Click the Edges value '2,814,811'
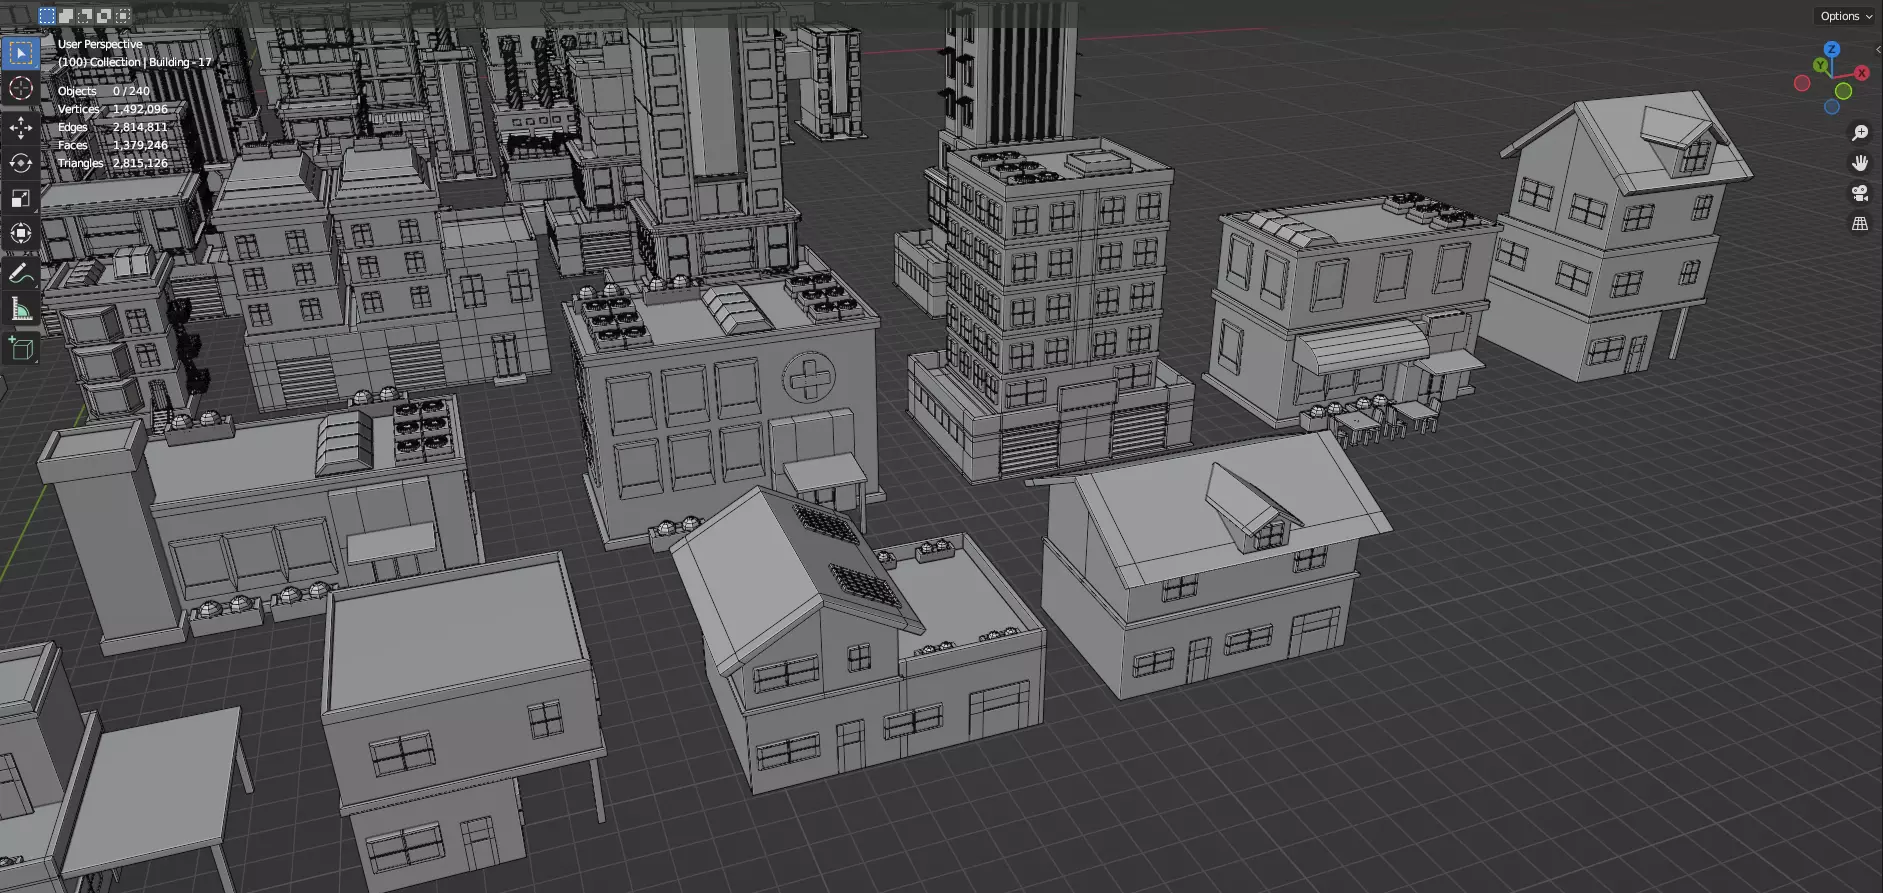Screen dimensions: 1883x893 coord(140,127)
